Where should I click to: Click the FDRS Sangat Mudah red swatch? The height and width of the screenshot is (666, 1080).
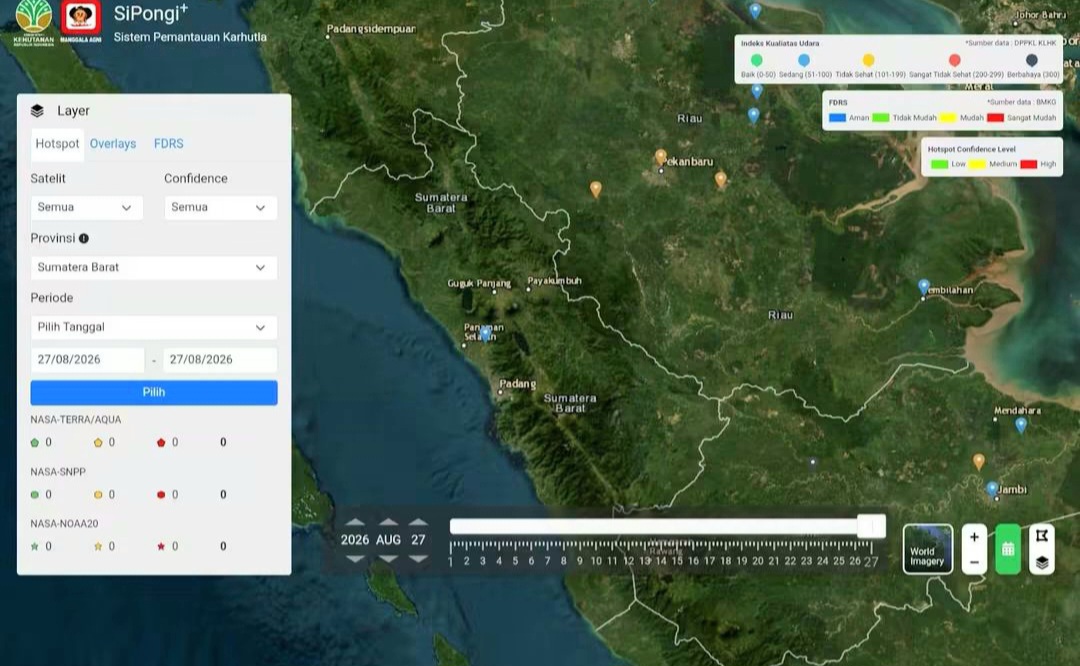click(x=995, y=118)
